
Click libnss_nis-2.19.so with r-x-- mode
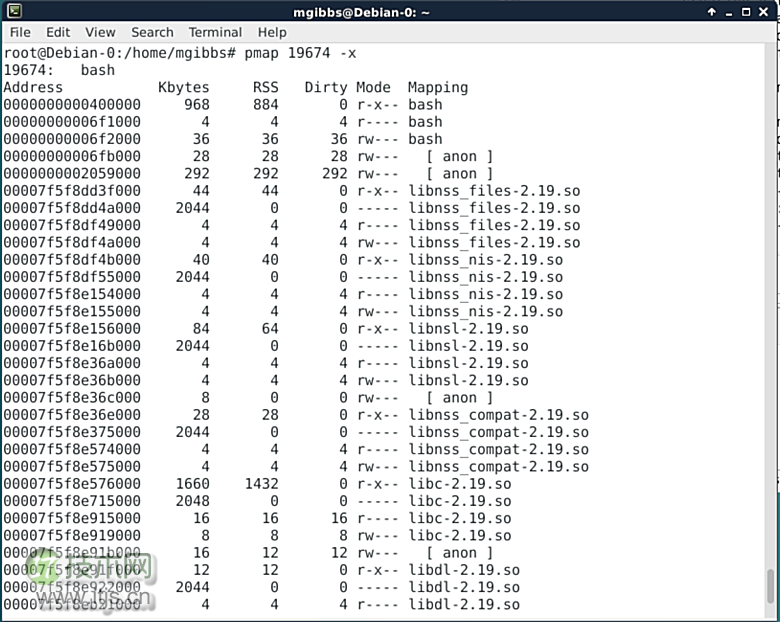pos(486,260)
